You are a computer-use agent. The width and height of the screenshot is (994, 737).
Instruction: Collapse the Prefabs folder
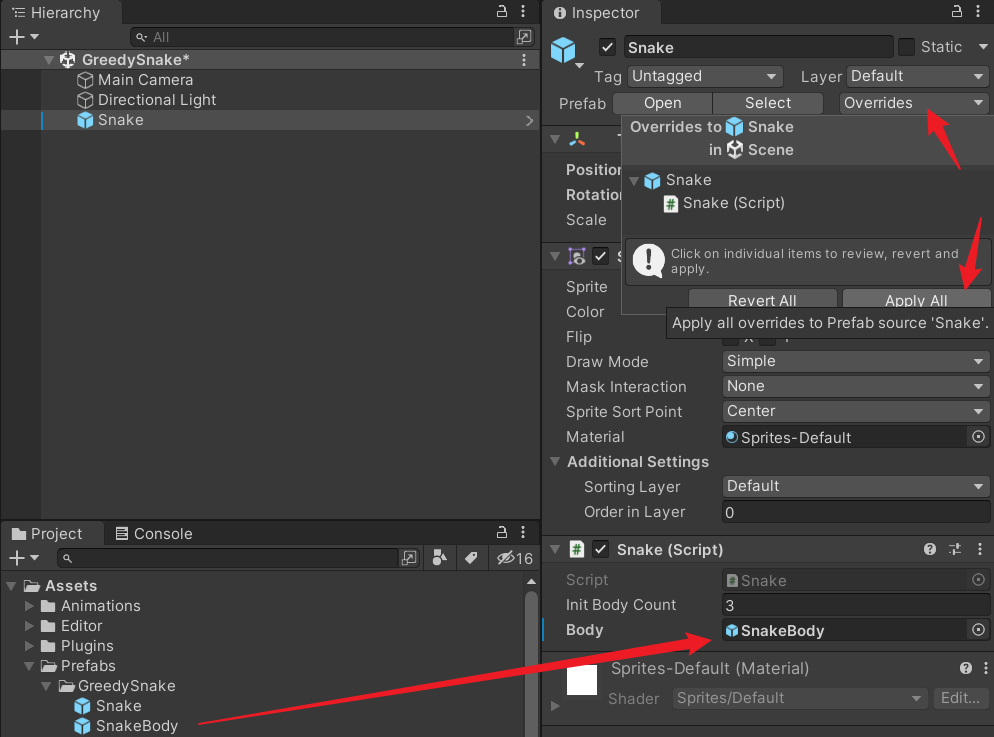[x=29, y=666]
